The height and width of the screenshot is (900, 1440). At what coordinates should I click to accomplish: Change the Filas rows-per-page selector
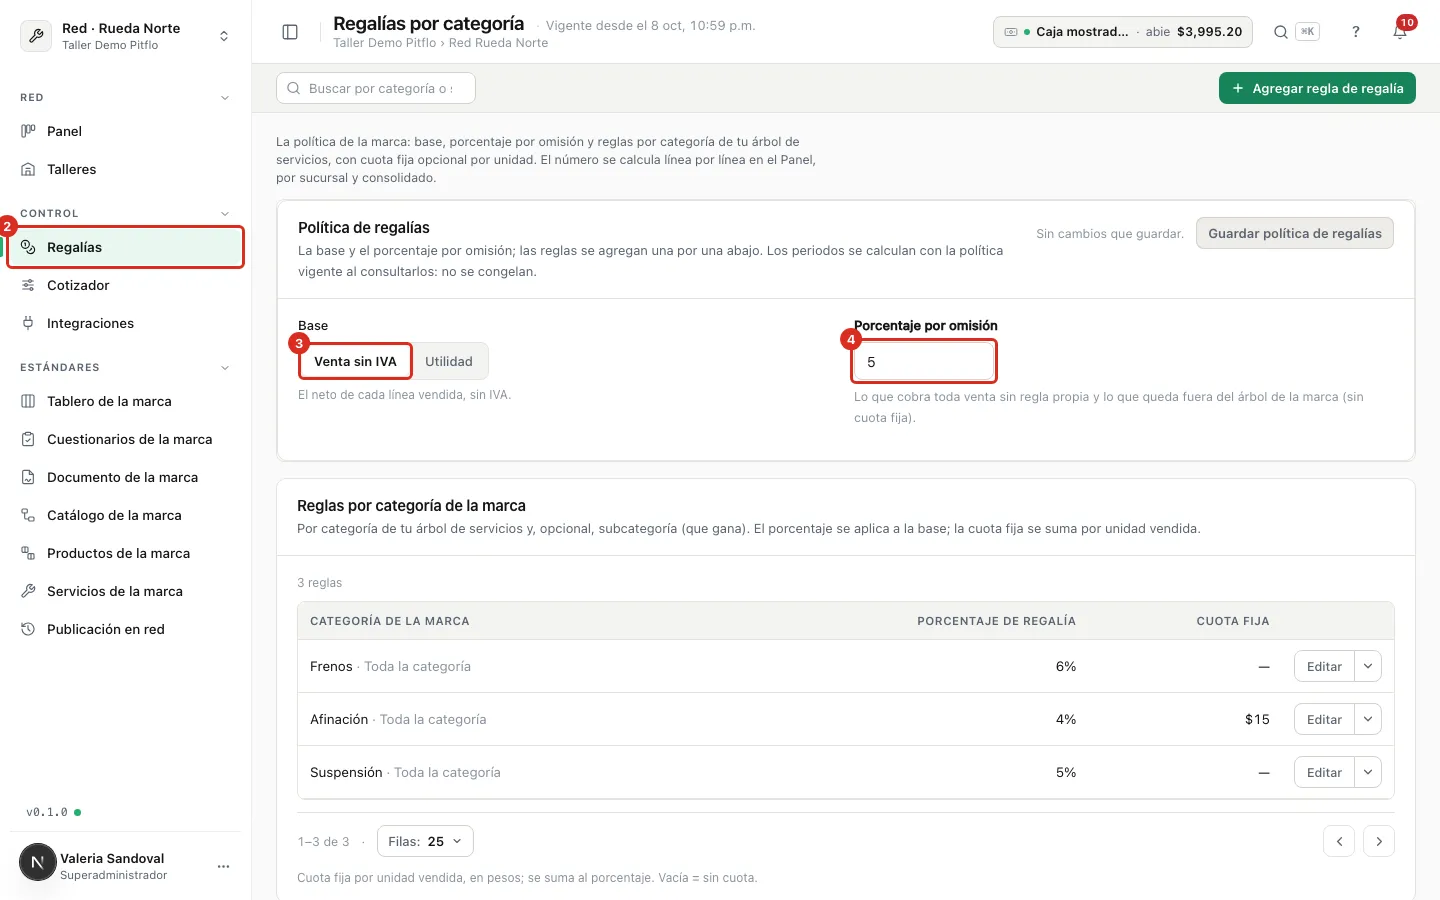pos(425,841)
